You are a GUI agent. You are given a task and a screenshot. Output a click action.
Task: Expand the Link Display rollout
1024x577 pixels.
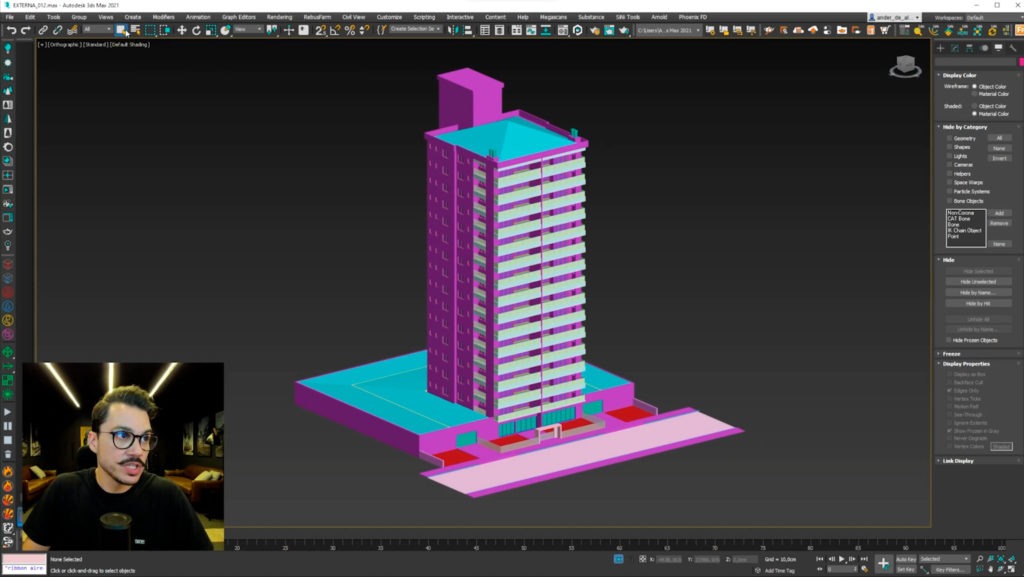(957, 461)
